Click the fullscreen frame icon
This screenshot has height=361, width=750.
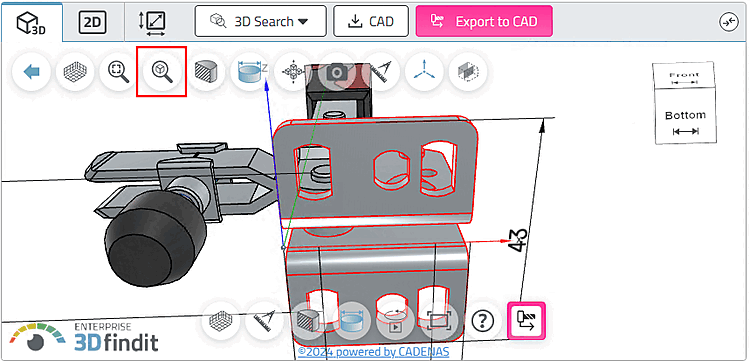439,321
